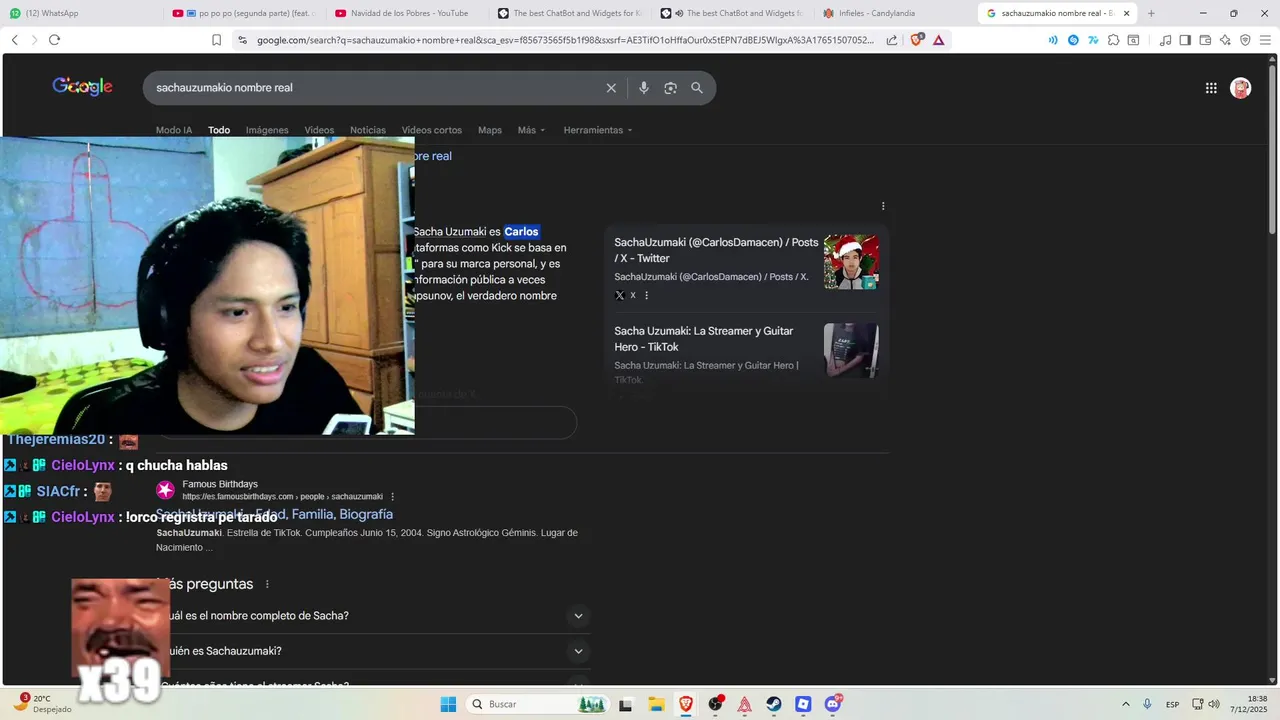Open more options dots above the result cards
The image size is (1280, 720).
pos(883,206)
